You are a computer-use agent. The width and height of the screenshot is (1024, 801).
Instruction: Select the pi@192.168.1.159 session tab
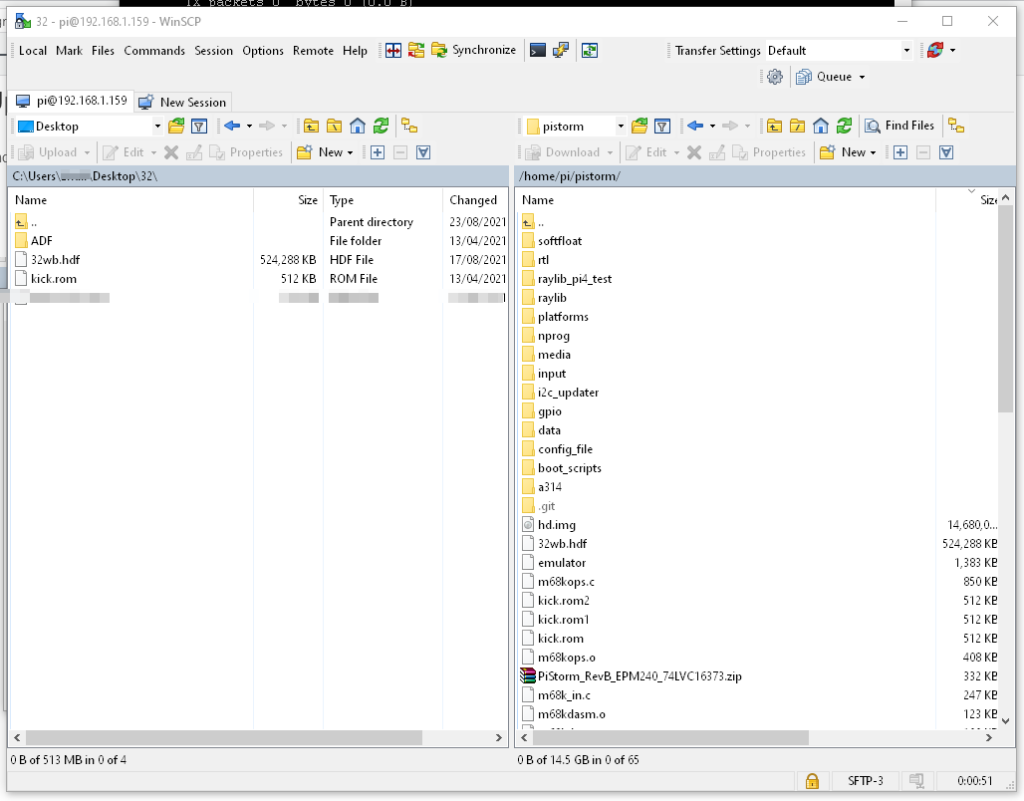(72, 101)
